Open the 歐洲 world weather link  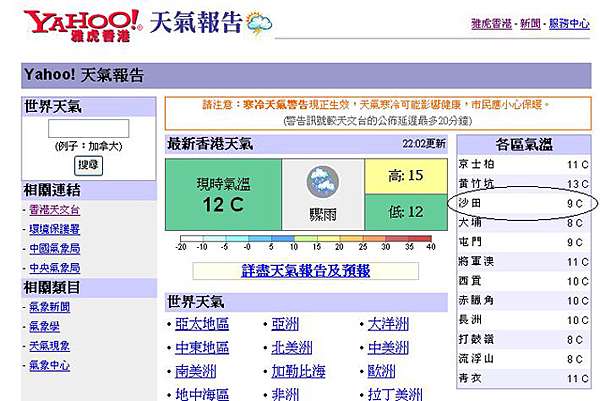coord(382,371)
